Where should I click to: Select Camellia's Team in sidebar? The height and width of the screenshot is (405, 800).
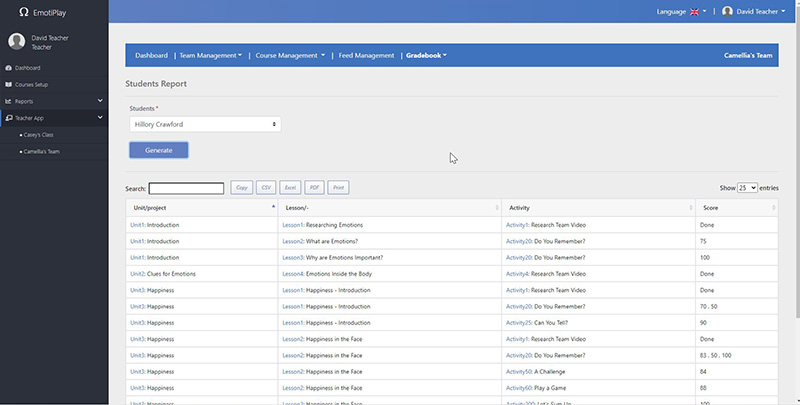tap(41, 152)
